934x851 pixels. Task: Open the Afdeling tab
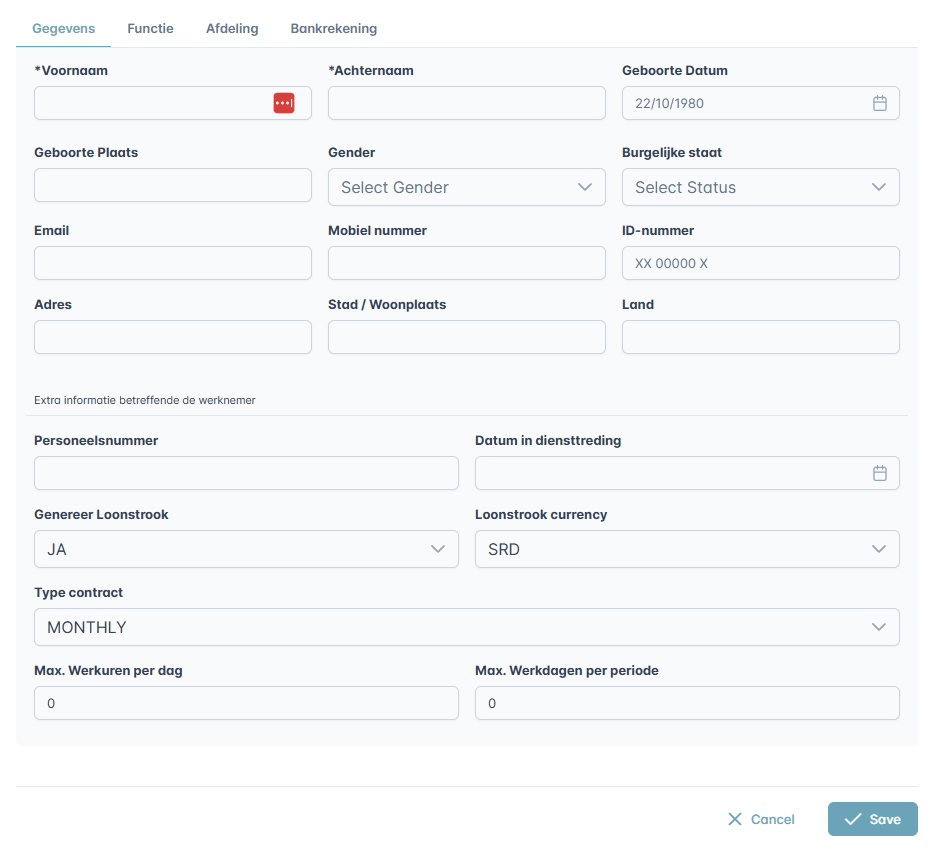click(x=232, y=29)
